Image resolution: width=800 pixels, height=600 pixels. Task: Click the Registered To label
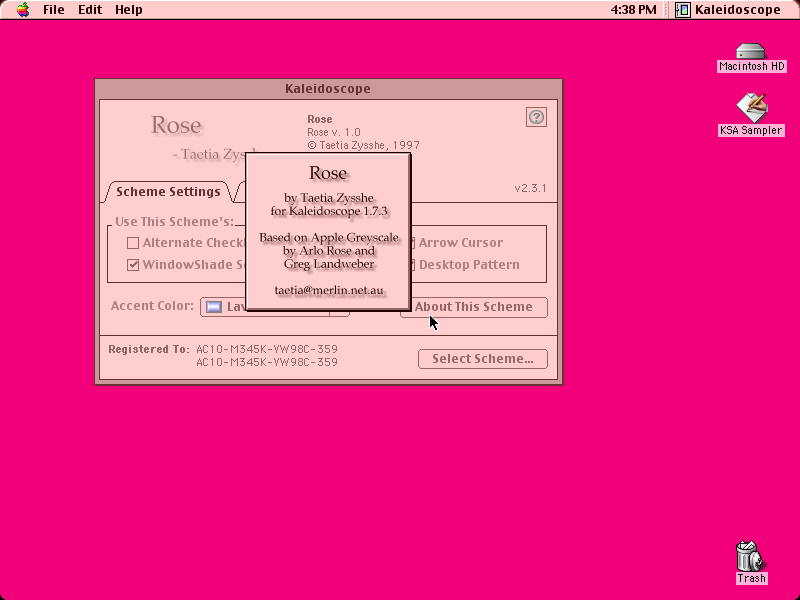pos(148,349)
